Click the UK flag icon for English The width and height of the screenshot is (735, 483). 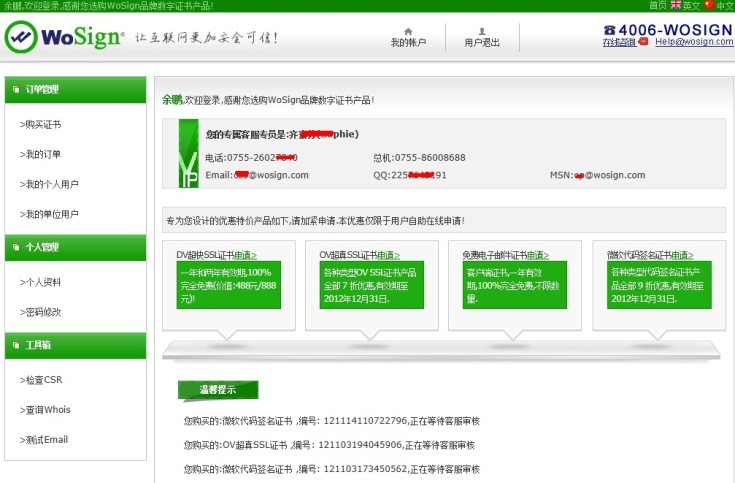coord(675,6)
